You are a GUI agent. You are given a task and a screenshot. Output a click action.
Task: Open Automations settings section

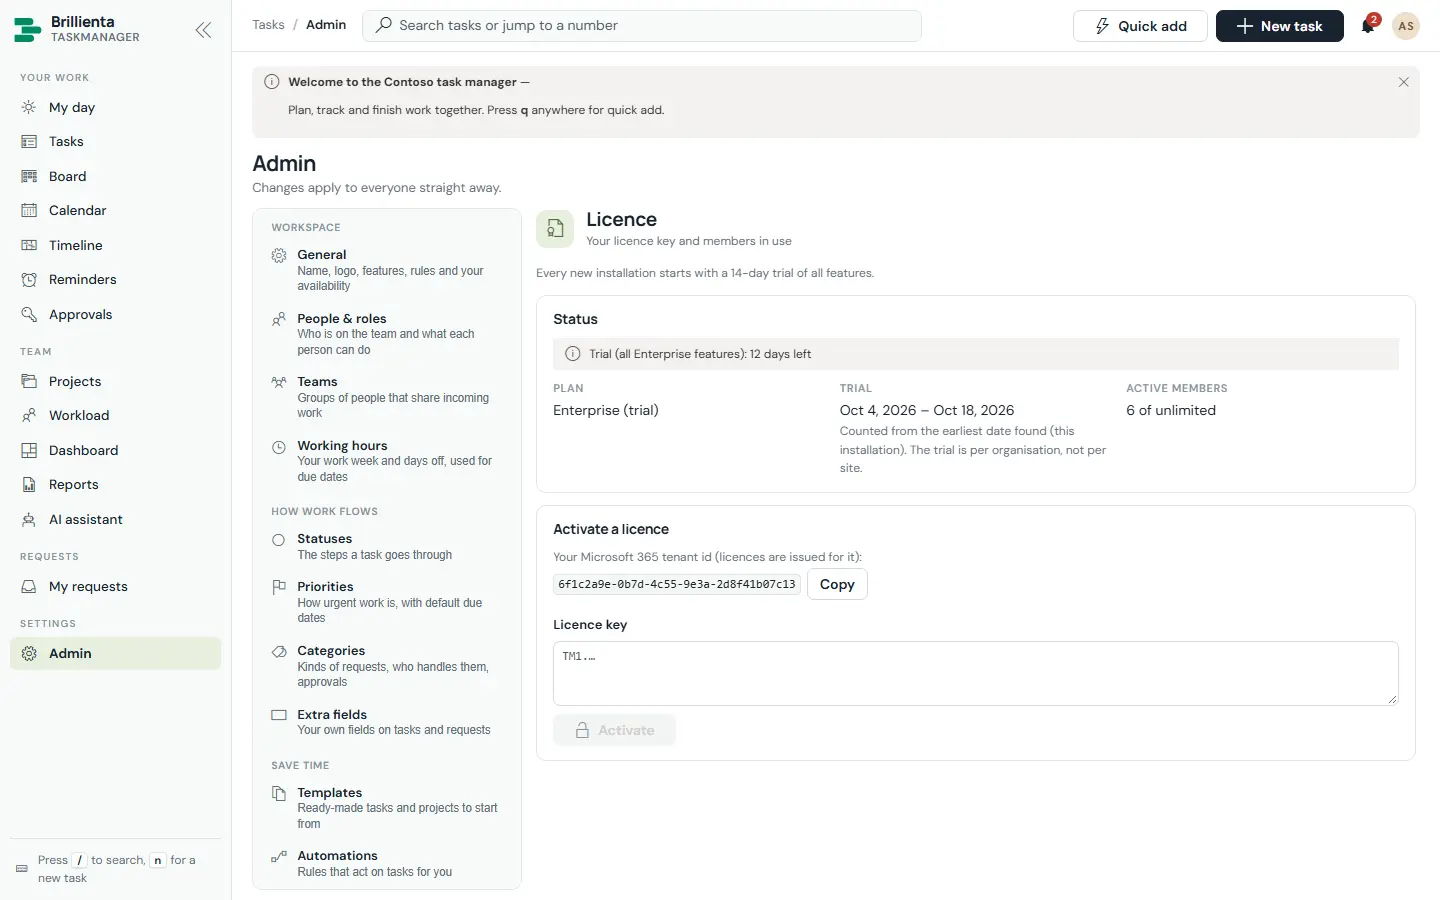pyautogui.click(x=387, y=863)
